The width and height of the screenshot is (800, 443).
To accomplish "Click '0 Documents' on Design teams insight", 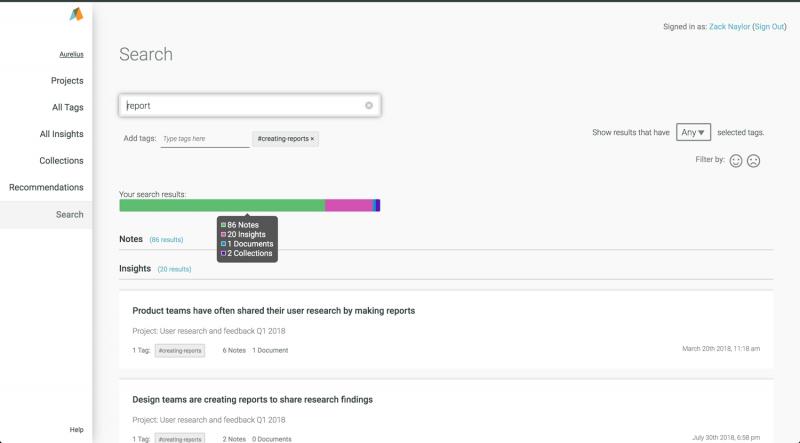I will pos(272,439).
